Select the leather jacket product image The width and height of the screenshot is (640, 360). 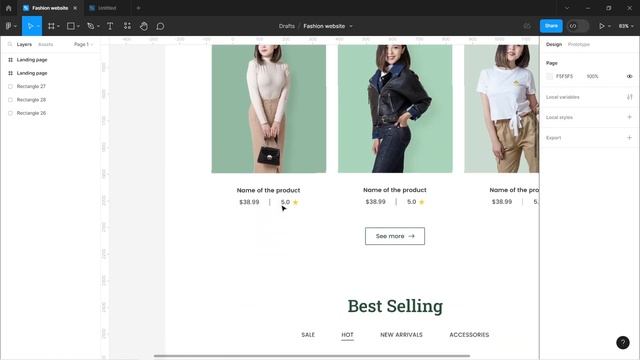click(x=395, y=109)
